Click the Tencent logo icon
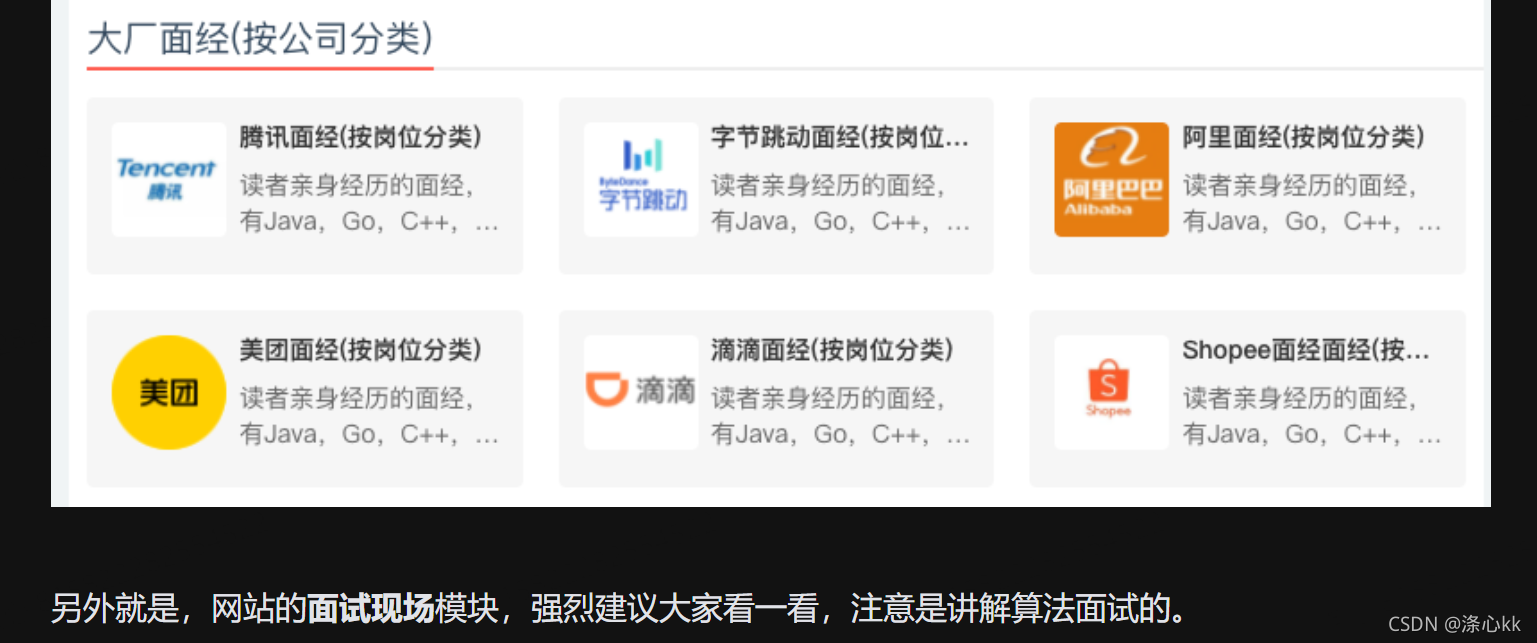Viewport: 1537px width, 643px height. [x=169, y=179]
